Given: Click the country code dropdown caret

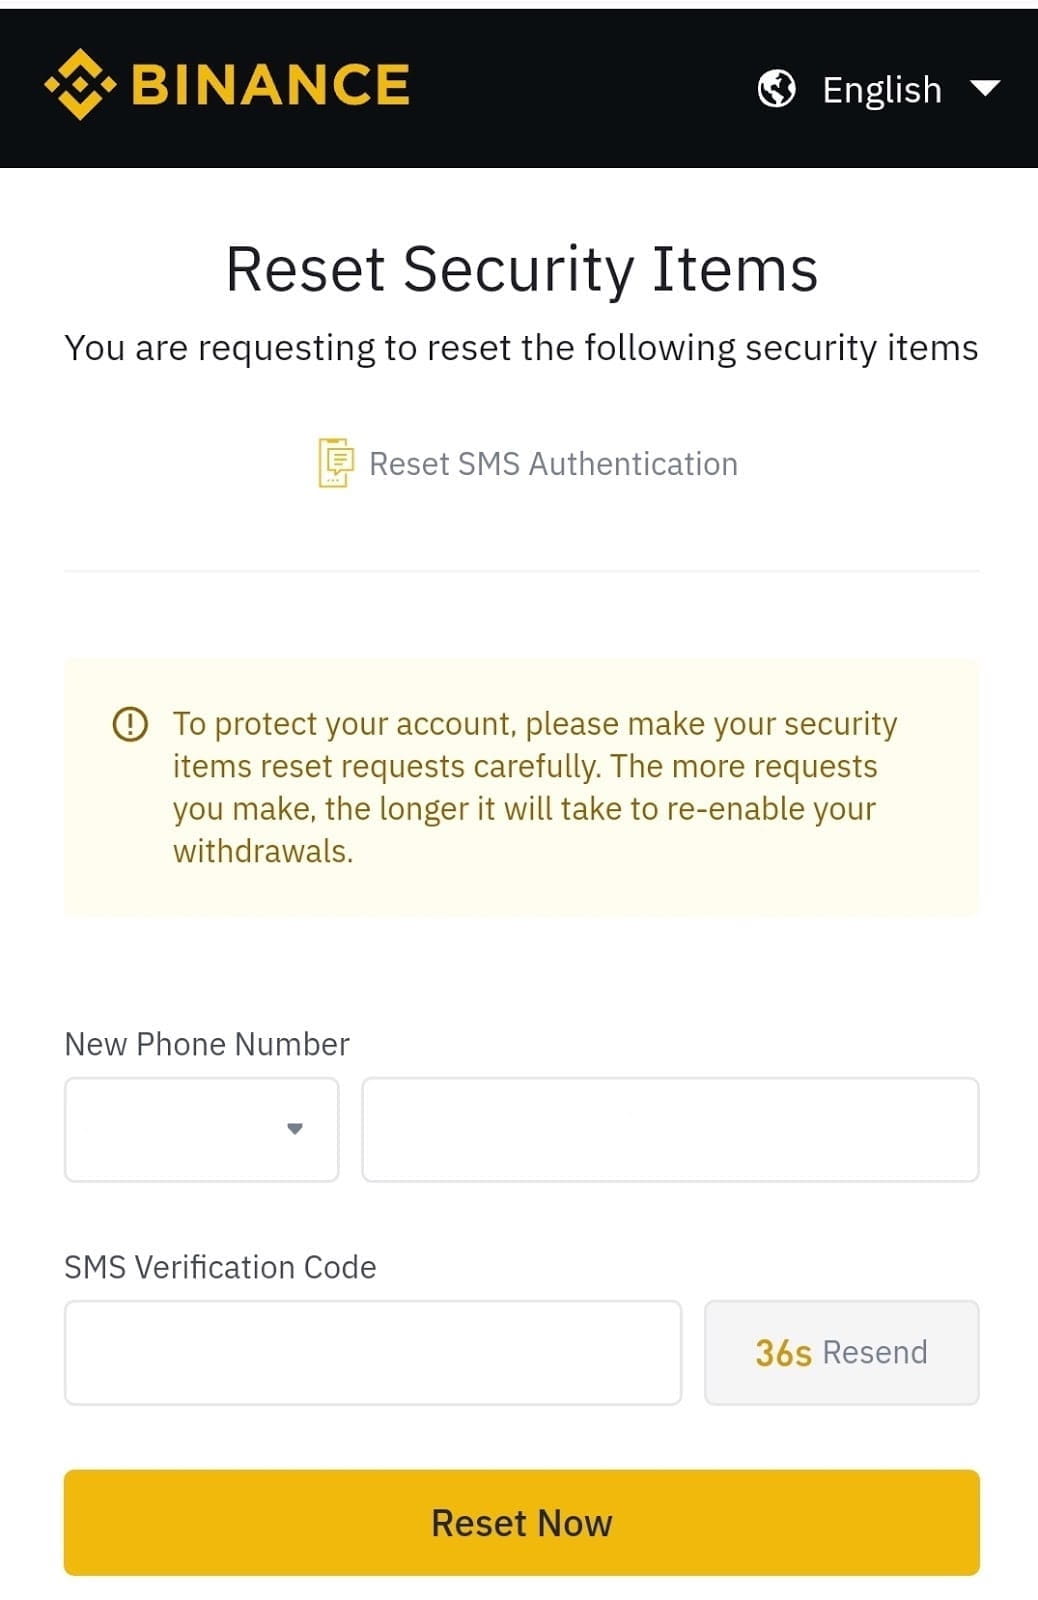Looking at the screenshot, I should pyautogui.click(x=295, y=1129).
